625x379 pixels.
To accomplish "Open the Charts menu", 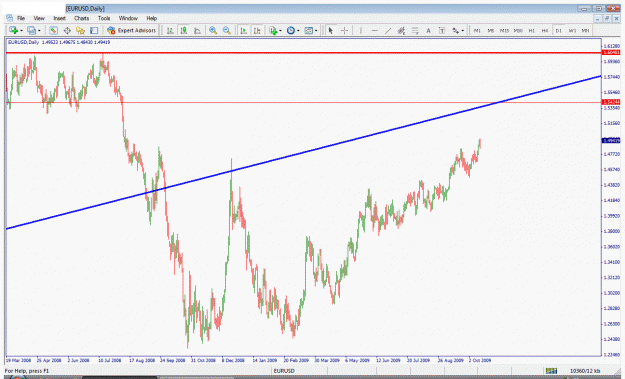I will pos(81,18).
